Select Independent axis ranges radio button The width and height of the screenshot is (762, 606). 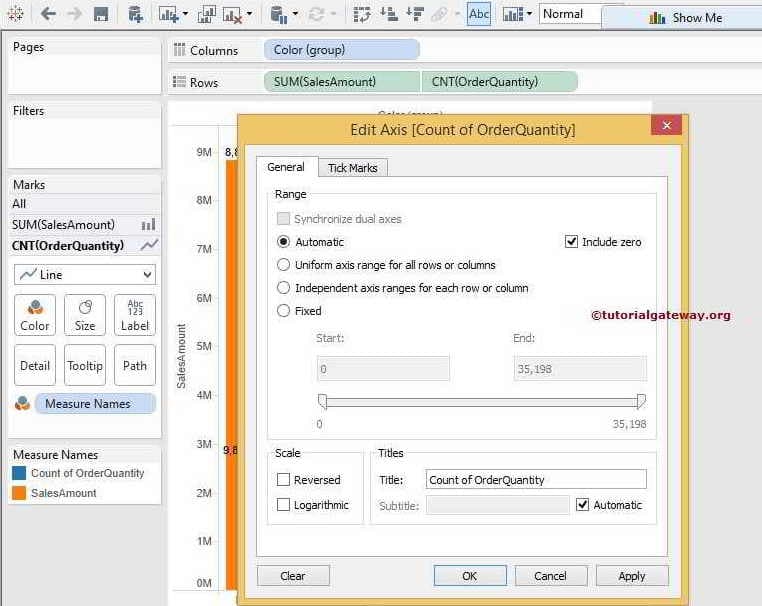coord(283,288)
